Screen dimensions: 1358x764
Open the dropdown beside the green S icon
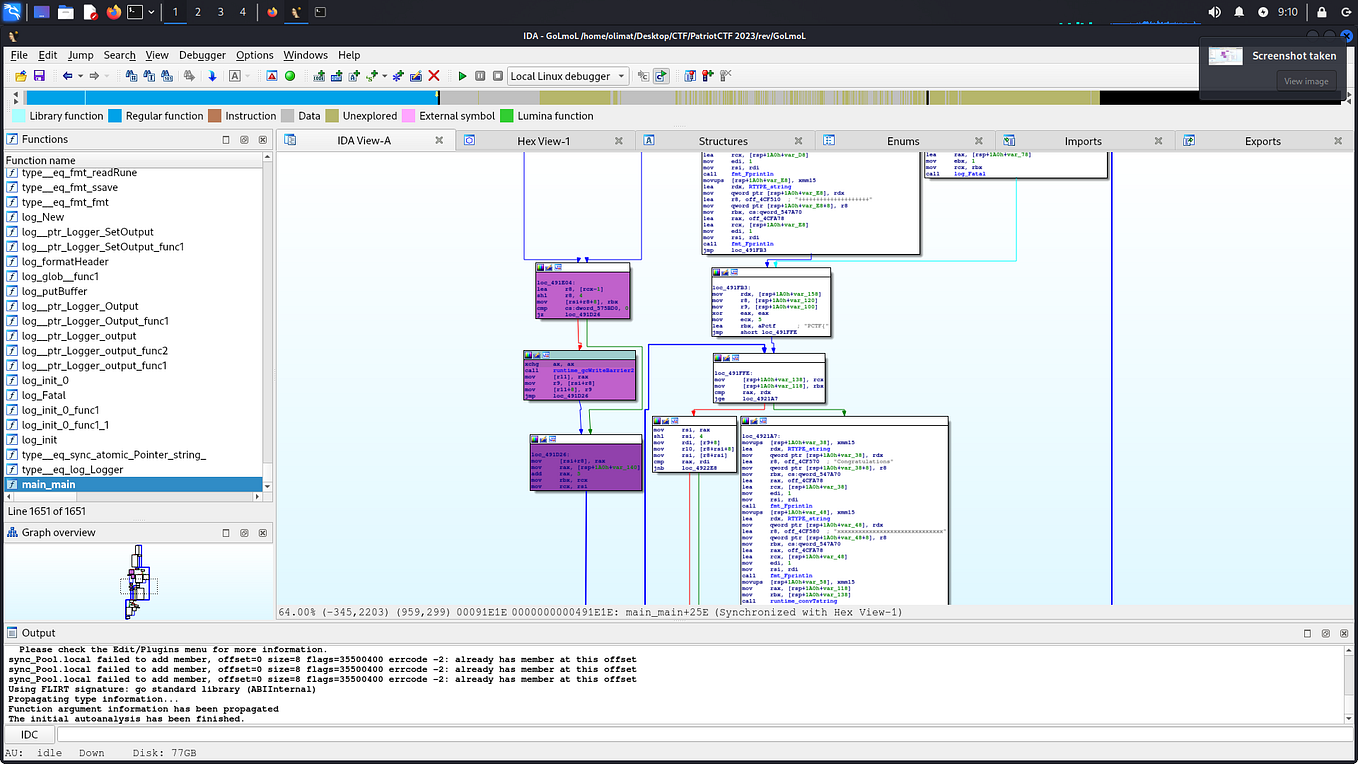tap(385, 76)
